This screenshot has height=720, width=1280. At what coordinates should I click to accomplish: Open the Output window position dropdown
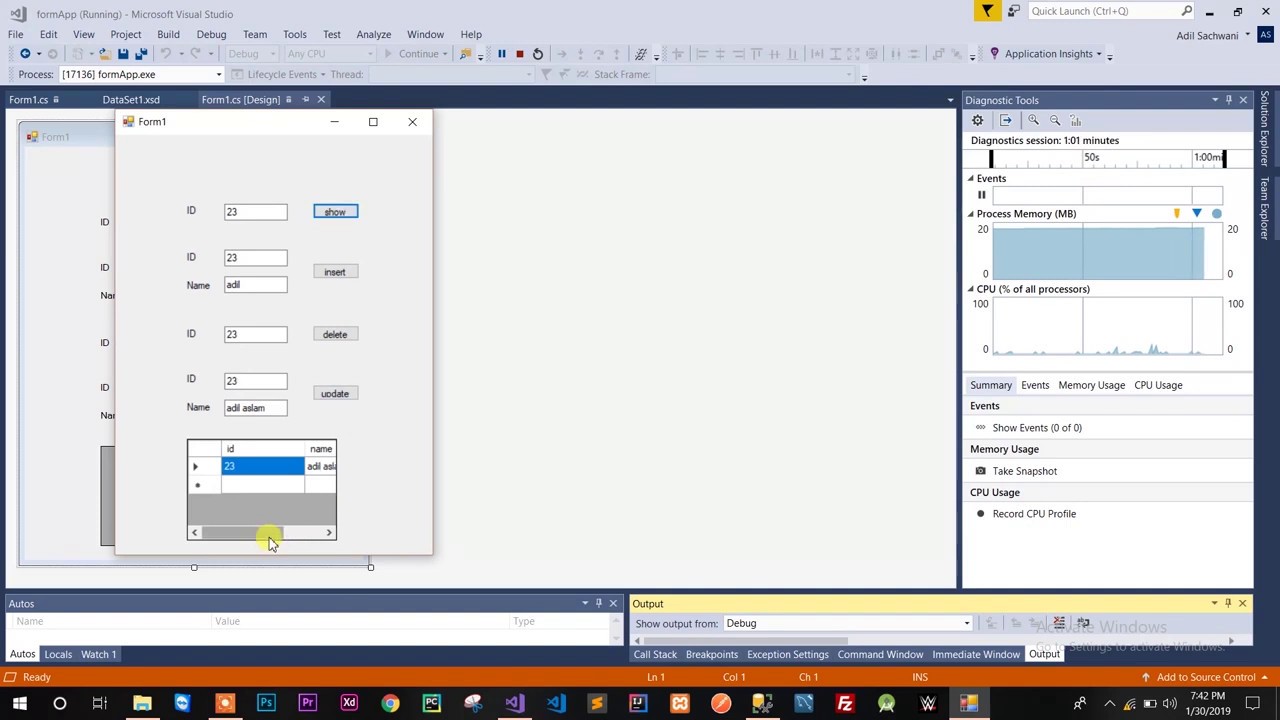click(1214, 603)
